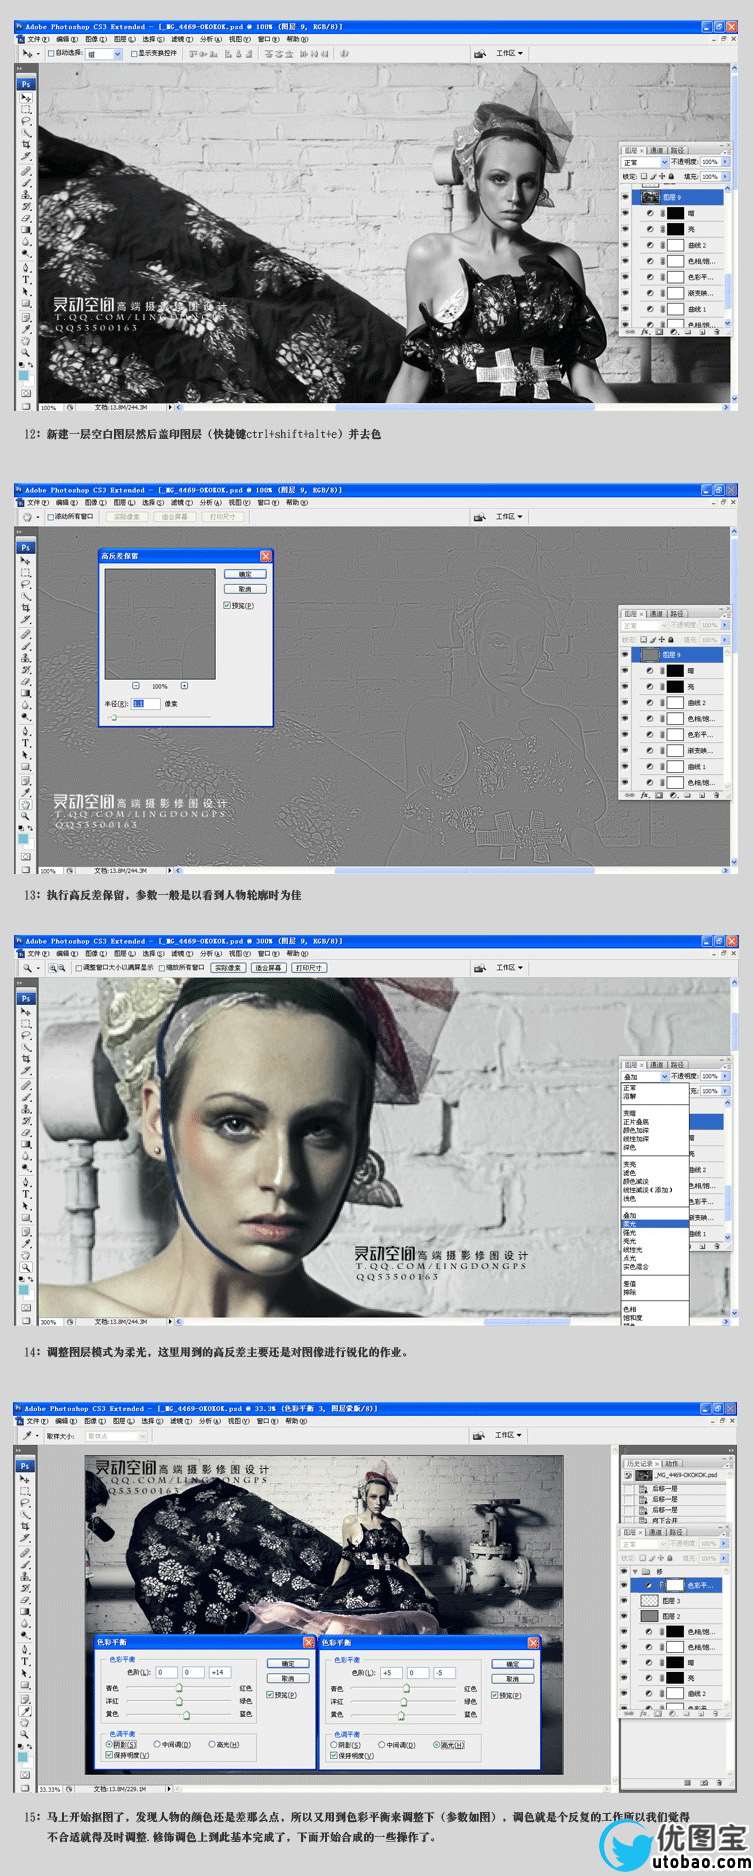Open 工作区 dropdown in step 12 screenshot
Viewport: 754px width, 1876px height.
click(x=510, y=53)
